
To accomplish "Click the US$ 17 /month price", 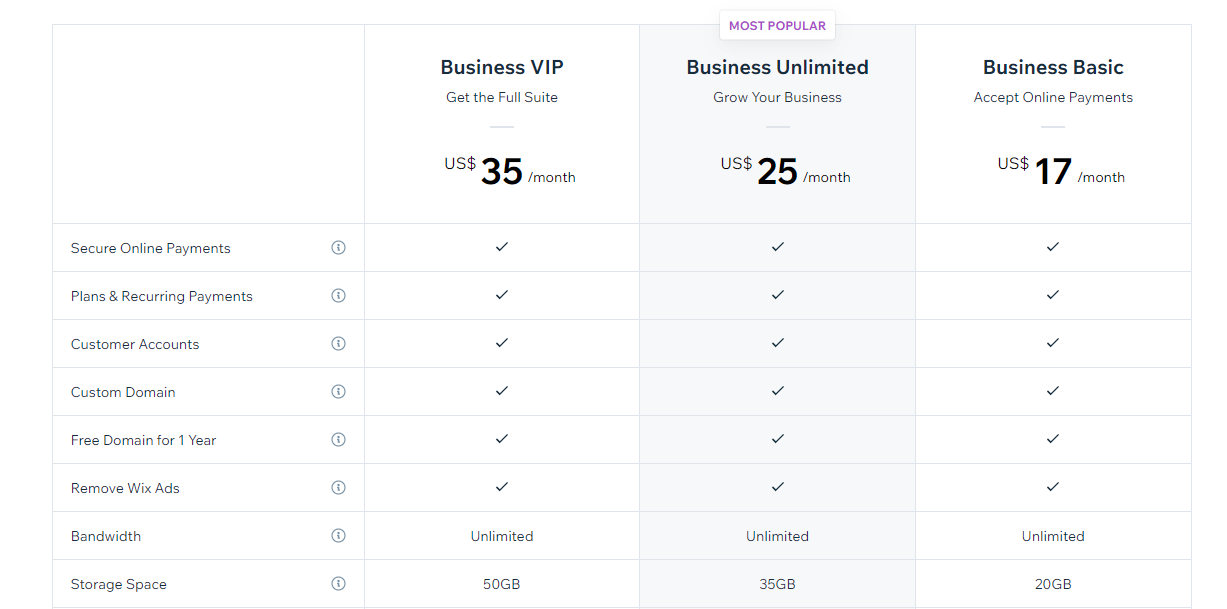I will (1061, 171).
